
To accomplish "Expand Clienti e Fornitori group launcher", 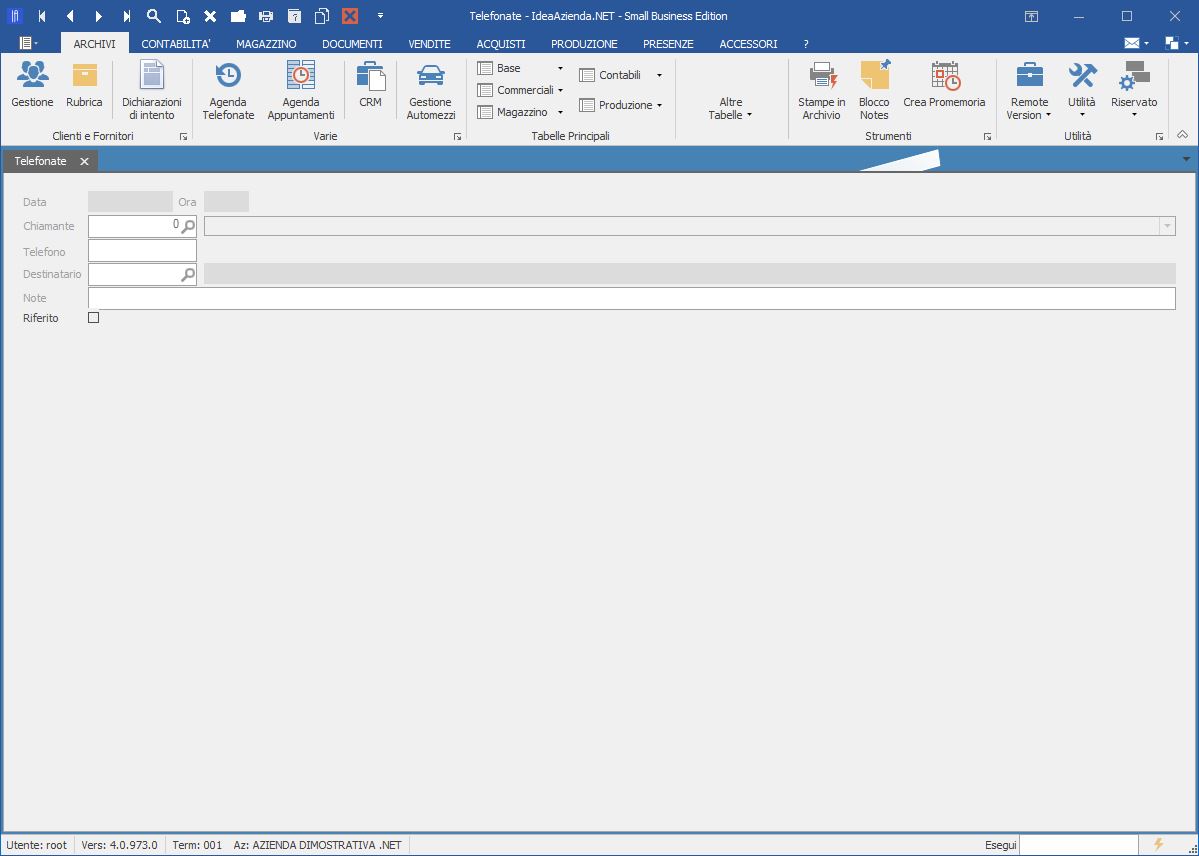I will coord(184,137).
